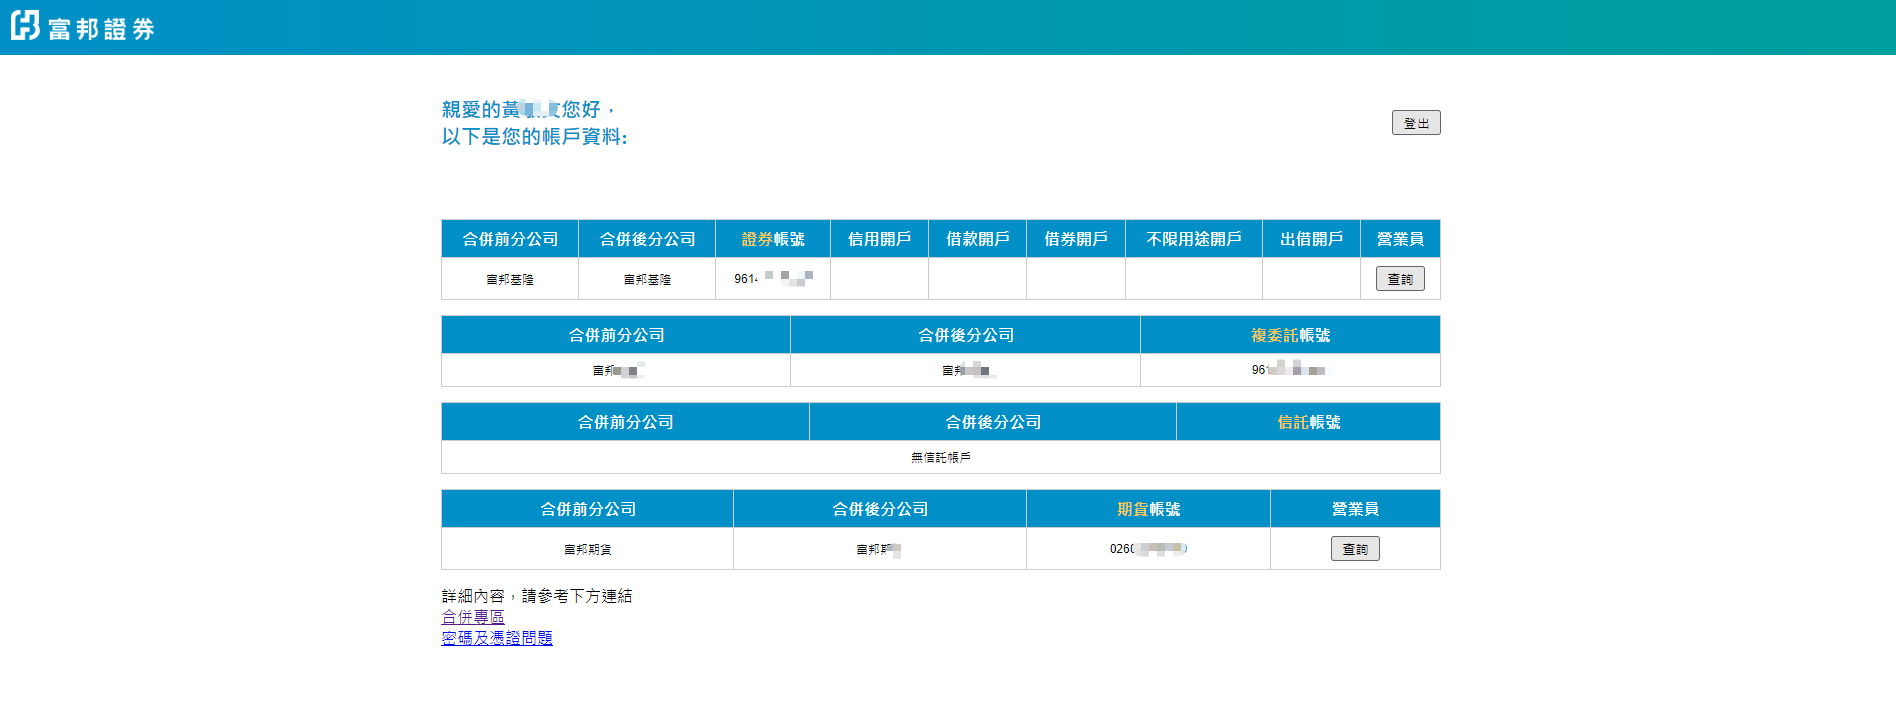Viewport: 1896px width, 703px height.
Task: Click the 無信託帳戶 message row
Action: click(x=940, y=457)
